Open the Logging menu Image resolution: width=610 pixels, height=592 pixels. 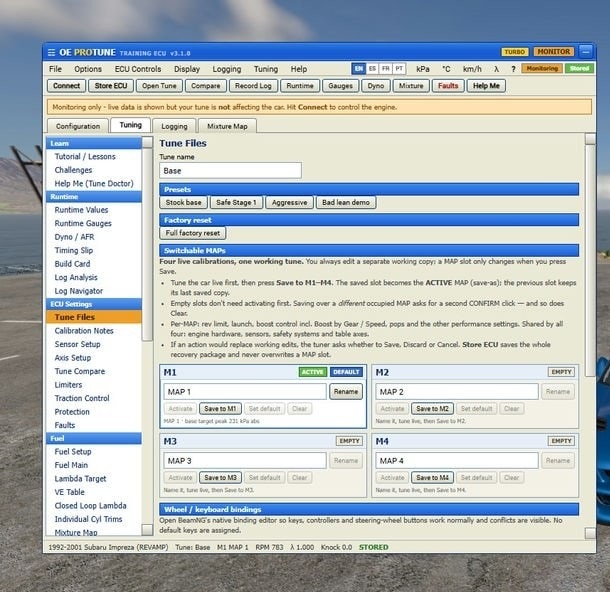coord(227,69)
